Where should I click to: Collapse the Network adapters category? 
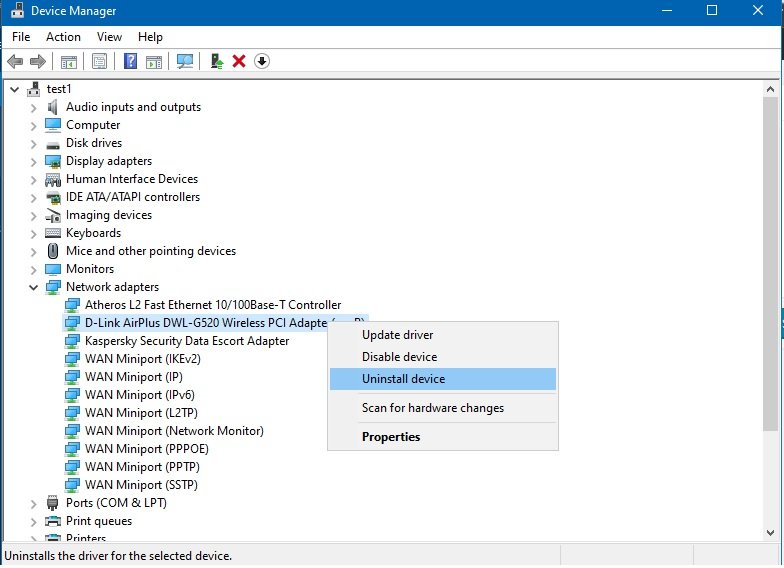[34, 288]
